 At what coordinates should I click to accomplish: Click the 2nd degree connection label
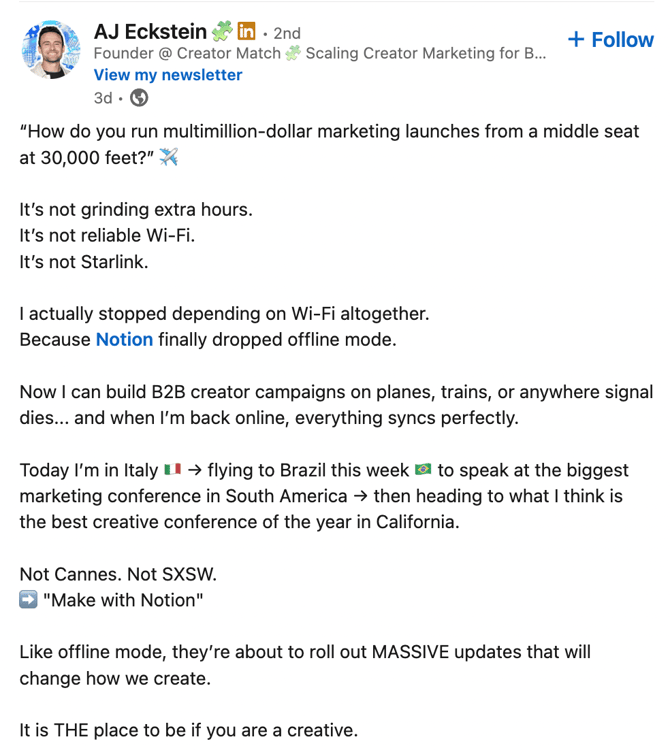point(287,33)
